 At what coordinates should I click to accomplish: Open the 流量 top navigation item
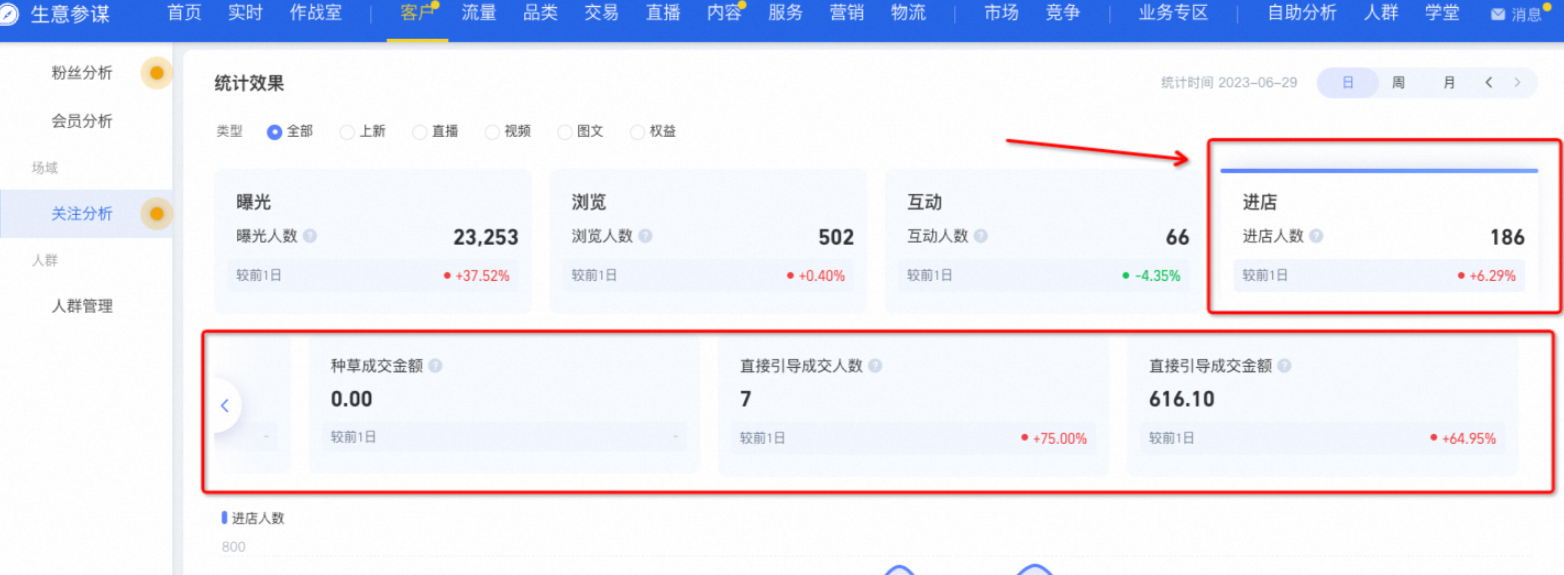click(479, 14)
